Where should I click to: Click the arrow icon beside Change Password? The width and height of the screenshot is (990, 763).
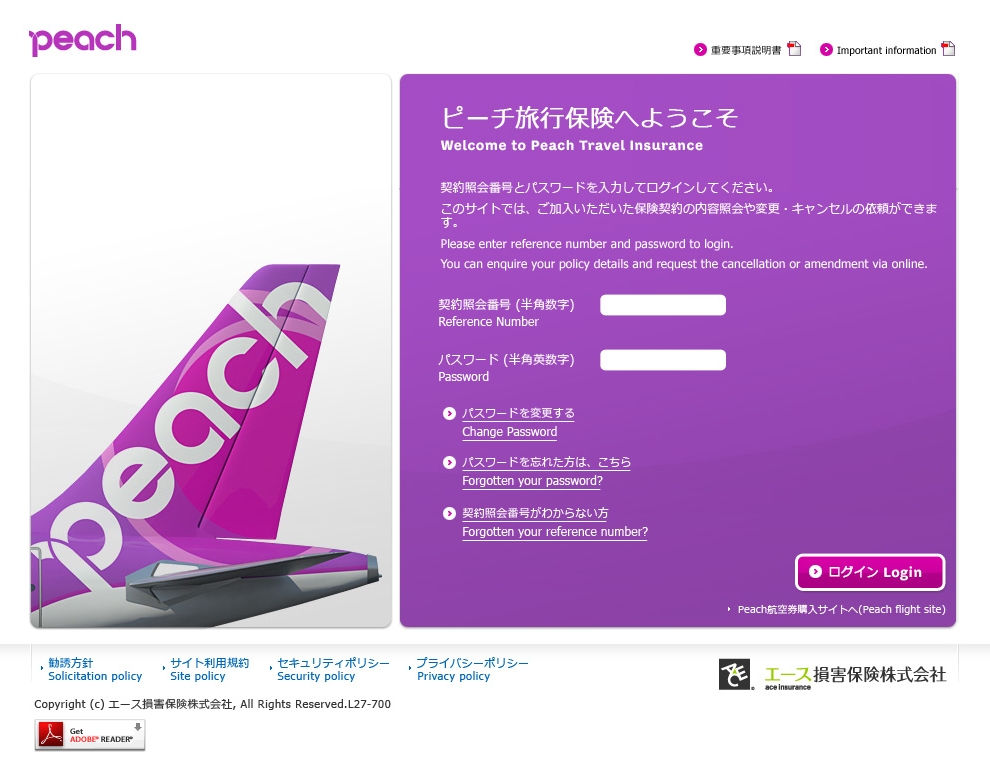(x=449, y=414)
